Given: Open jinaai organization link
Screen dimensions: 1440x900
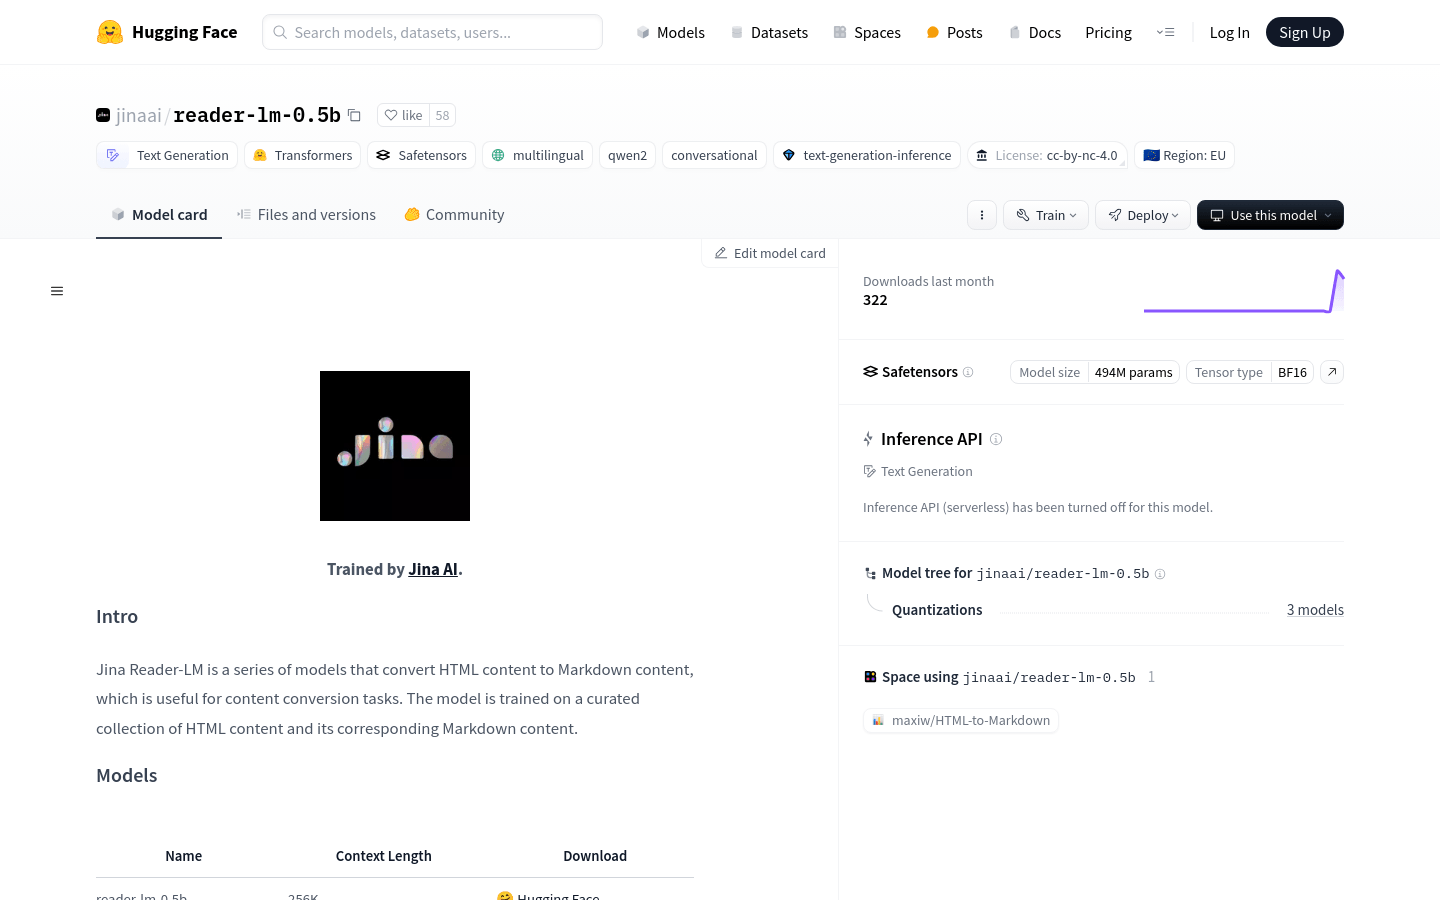Looking at the screenshot, I should 138,115.
